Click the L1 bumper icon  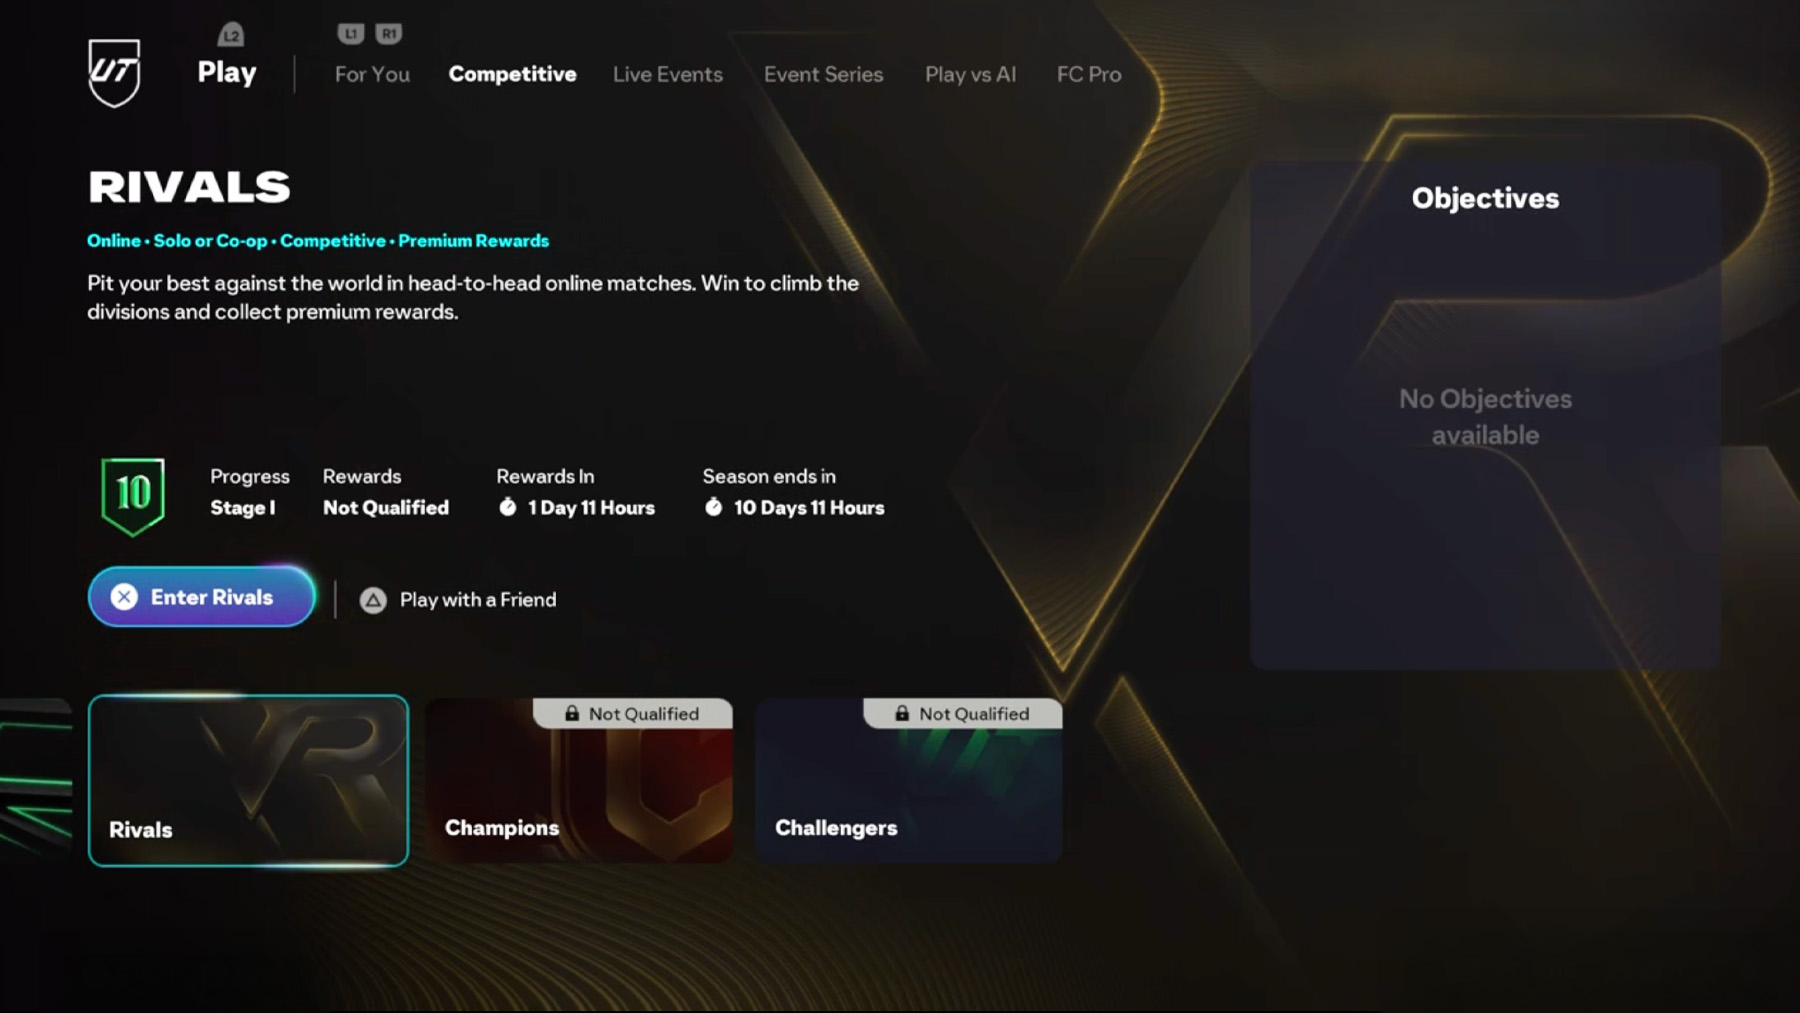(350, 34)
